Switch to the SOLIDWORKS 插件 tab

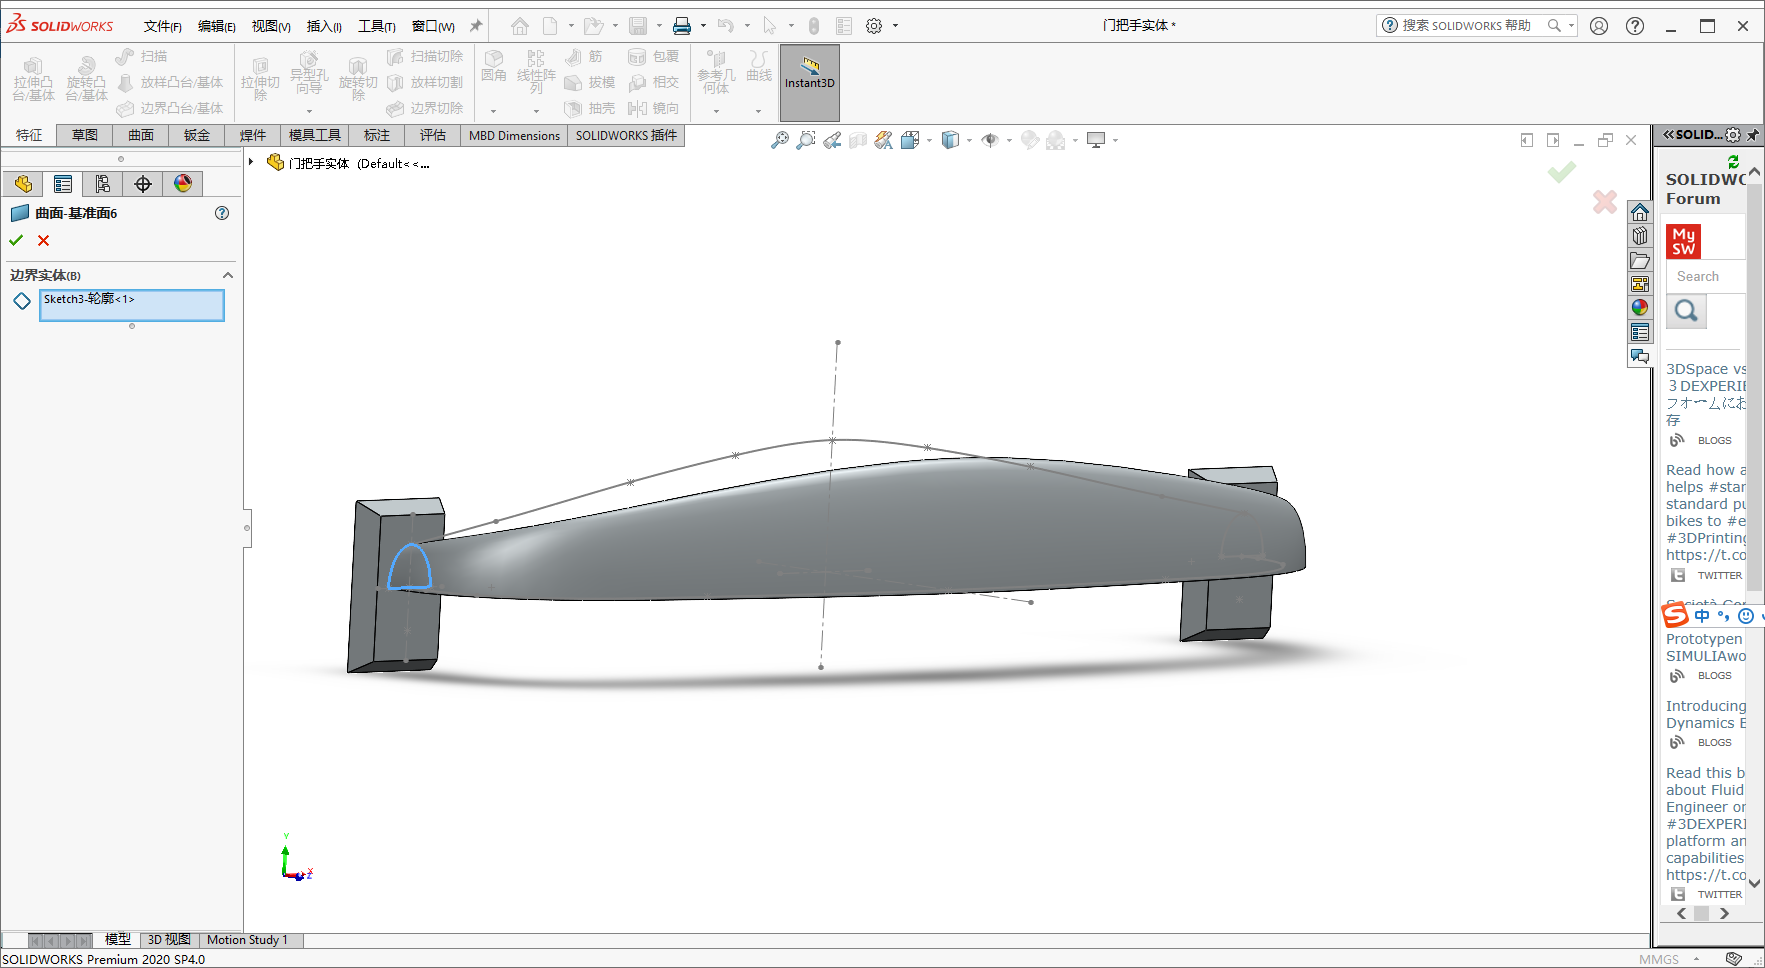click(x=626, y=135)
